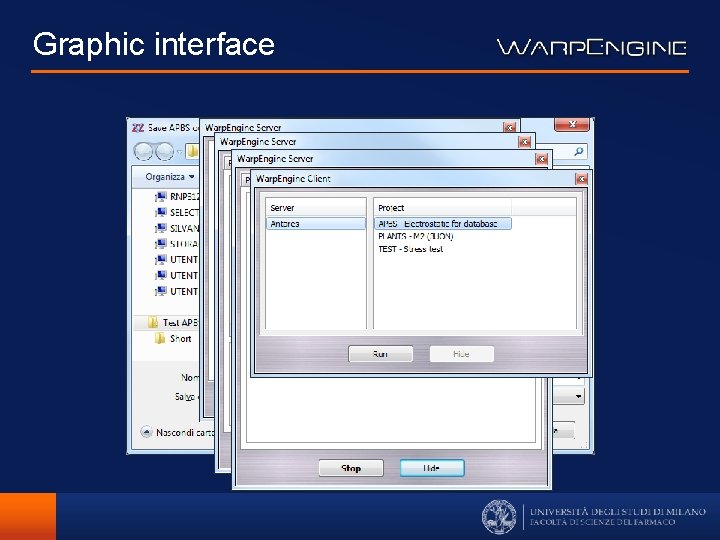Click the Nascondi cartelle collapse arrow icon
This screenshot has width=720, height=540.
pyautogui.click(x=146, y=432)
